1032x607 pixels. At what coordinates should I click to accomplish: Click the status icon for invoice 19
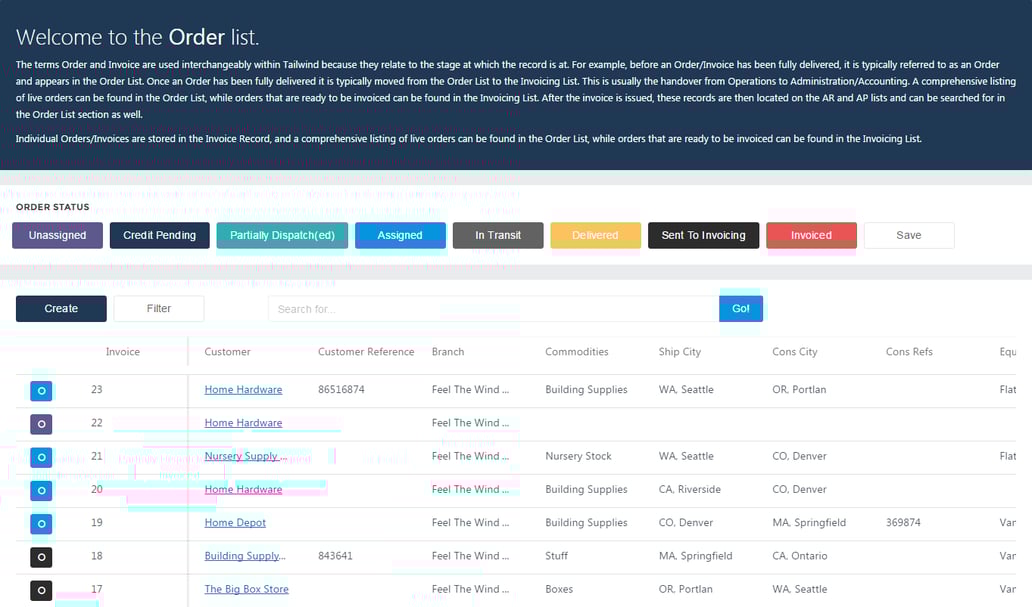coord(41,523)
